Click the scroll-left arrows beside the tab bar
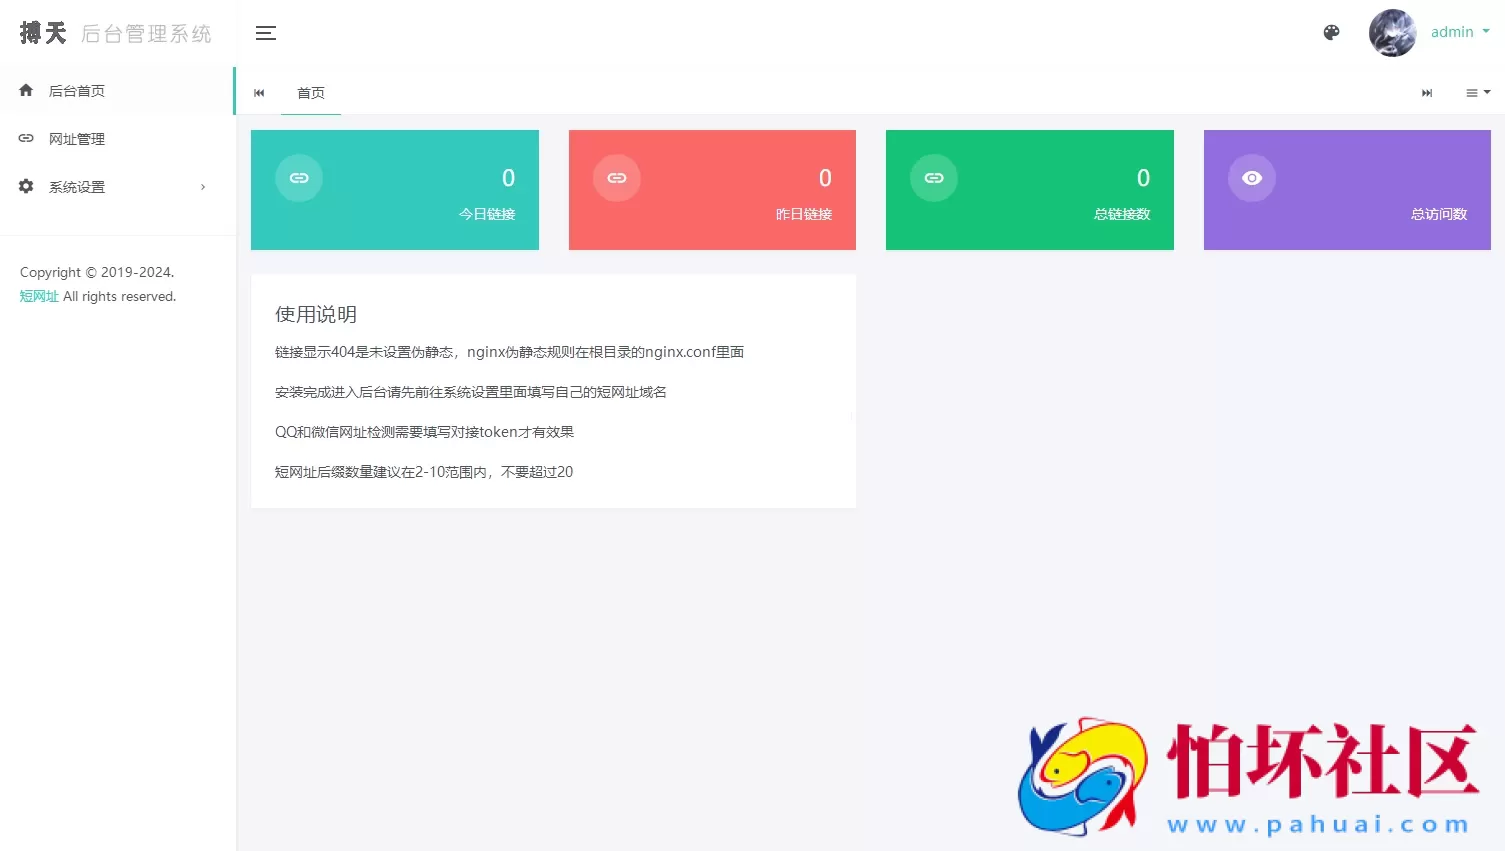Viewport: 1505px width, 851px height. tap(259, 93)
